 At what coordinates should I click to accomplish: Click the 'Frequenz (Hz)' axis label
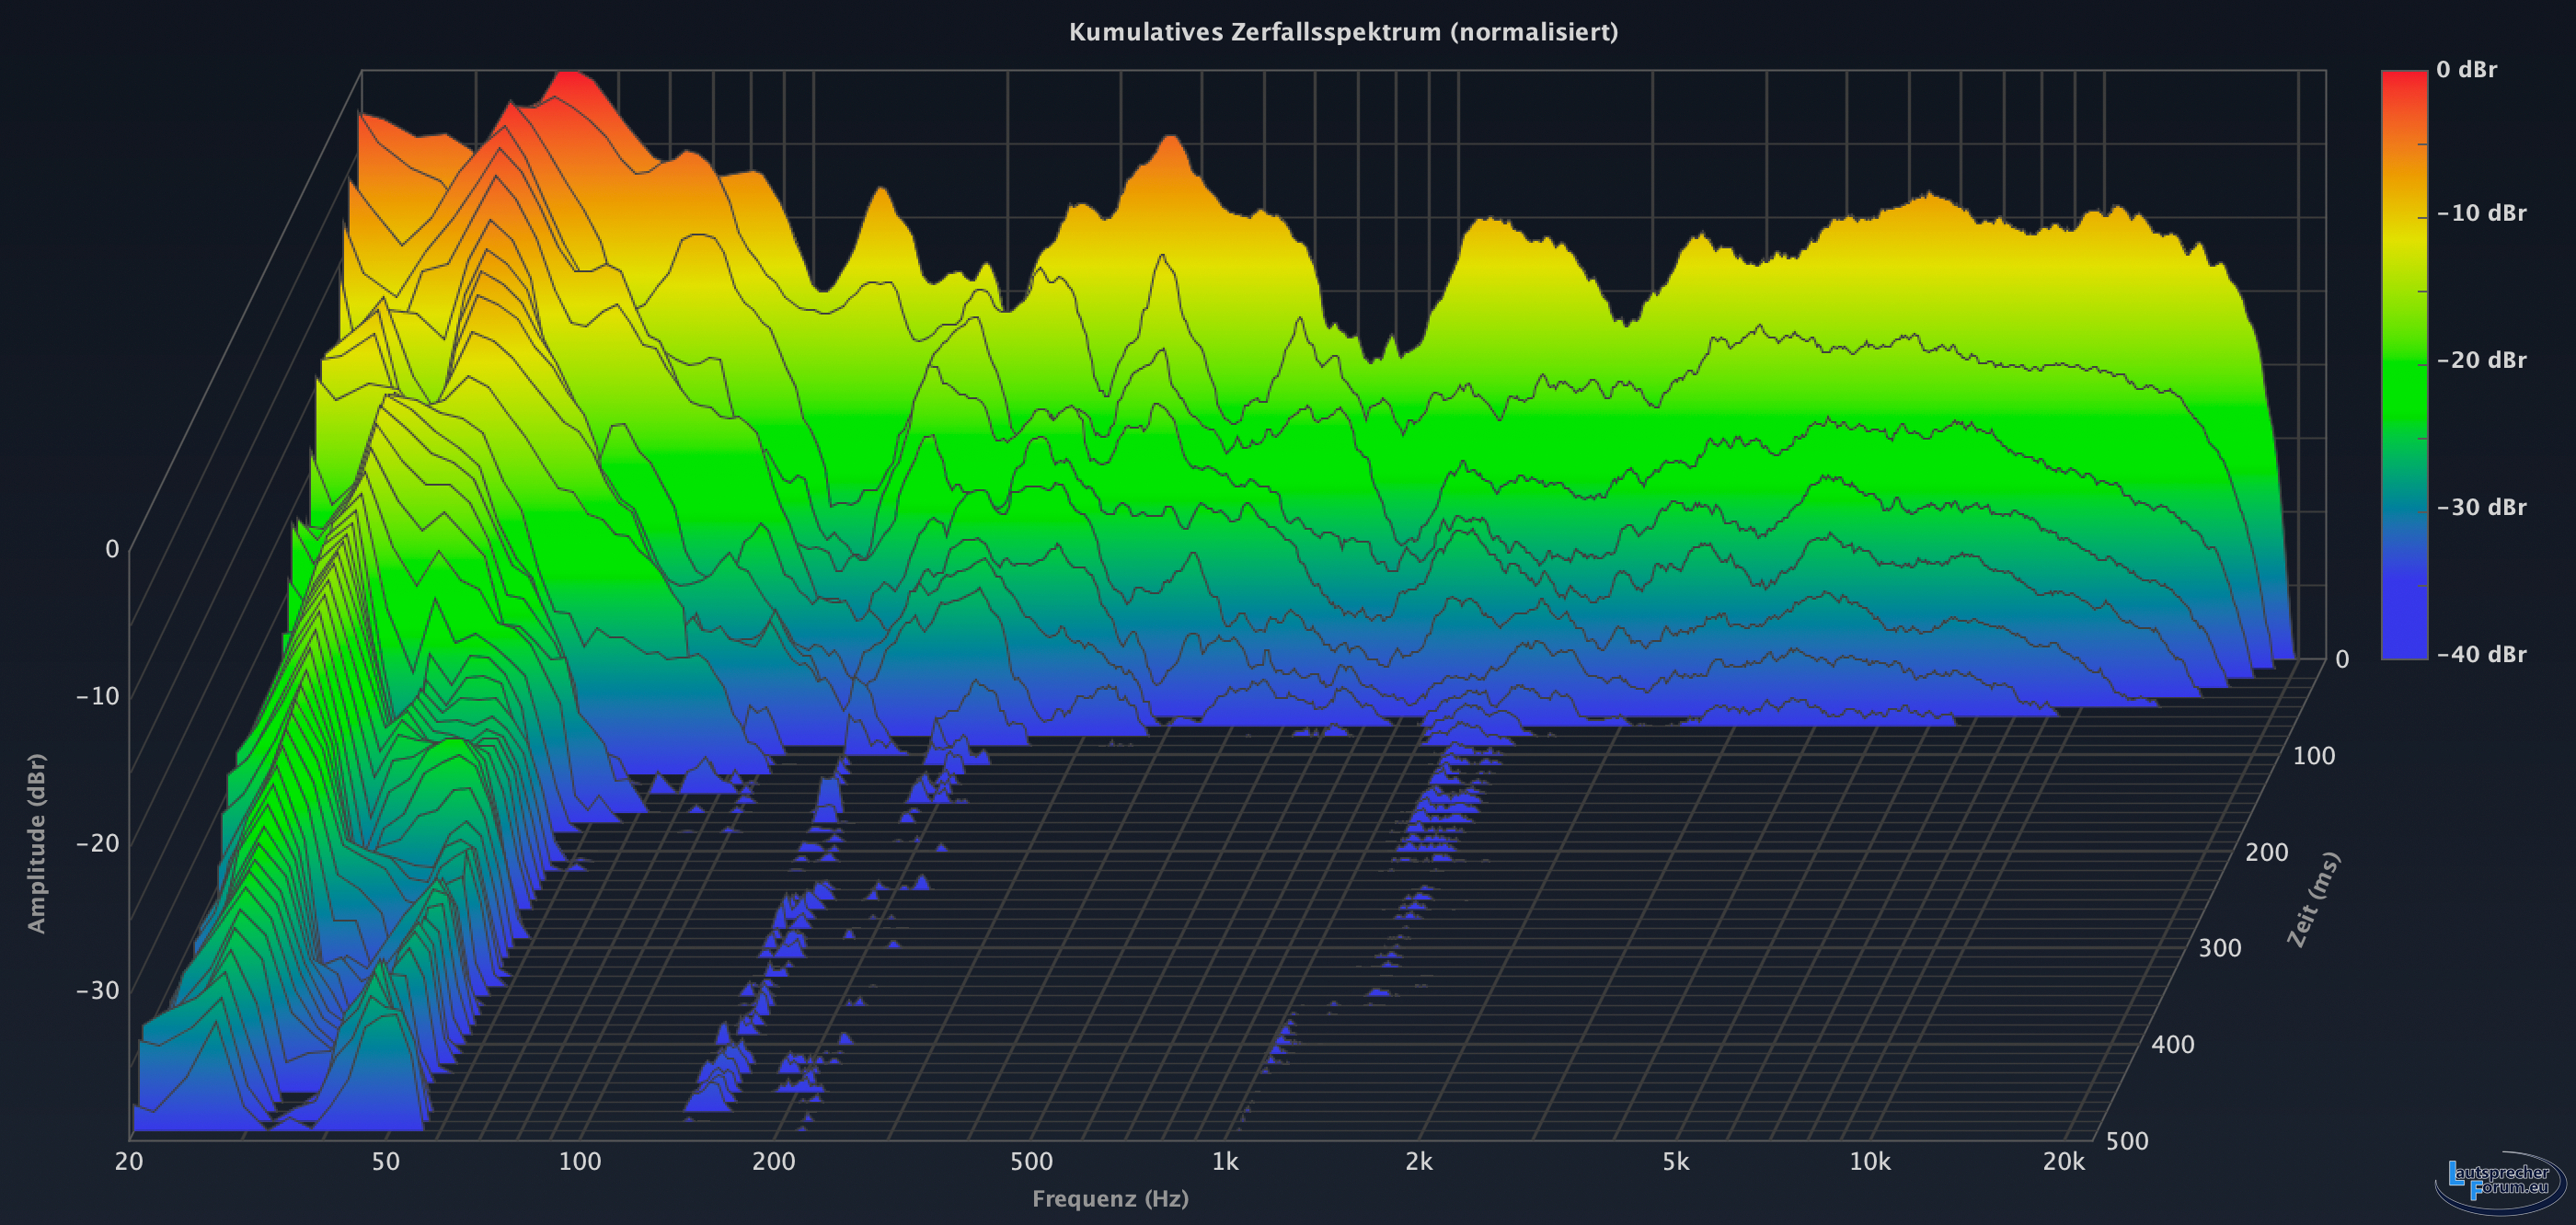click(x=1110, y=1198)
